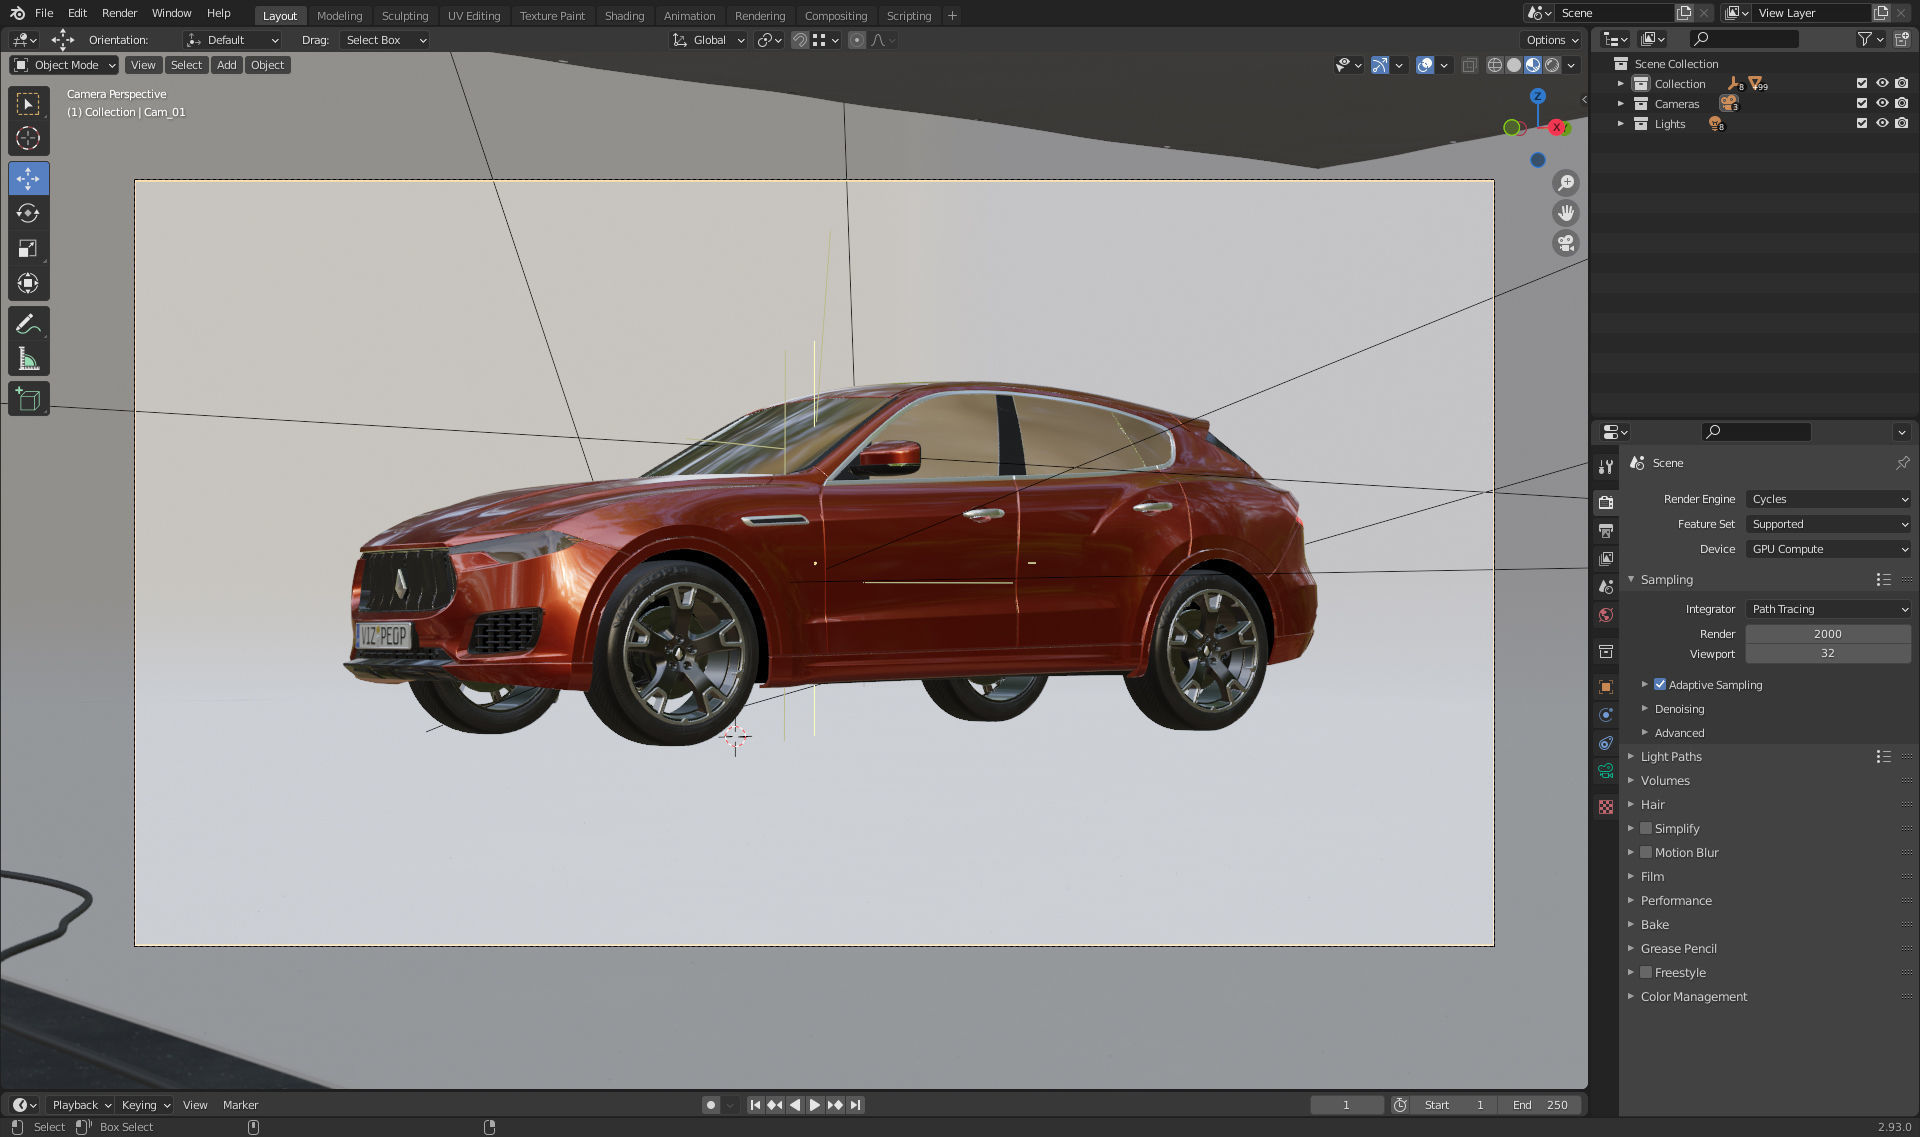The width and height of the screenshot is (1920, 1137).
Task: Switch to the Shading workspace tab
Action: [624, 15]
